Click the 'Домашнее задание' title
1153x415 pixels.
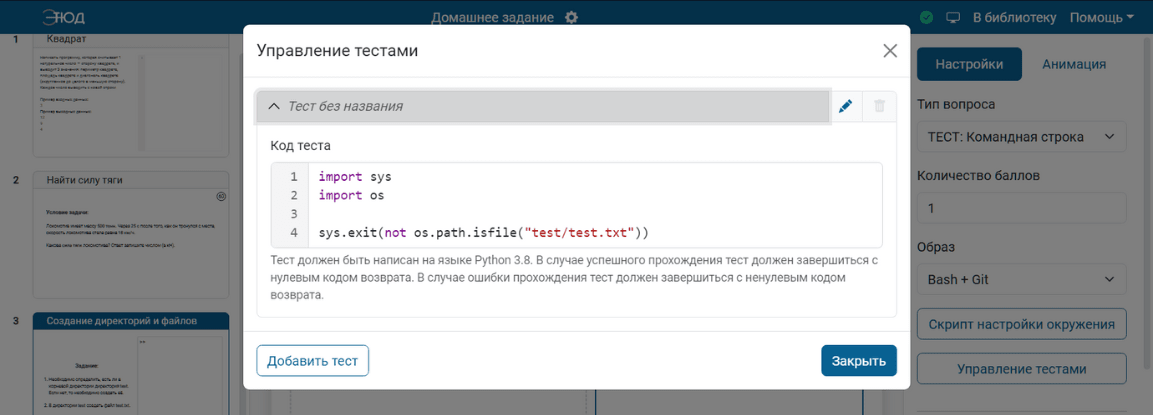point(494,17)
